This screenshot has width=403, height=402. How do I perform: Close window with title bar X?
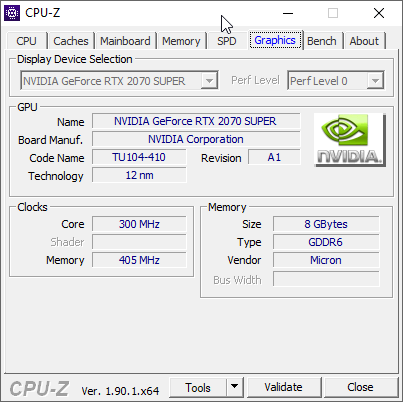tap(379, 13)
